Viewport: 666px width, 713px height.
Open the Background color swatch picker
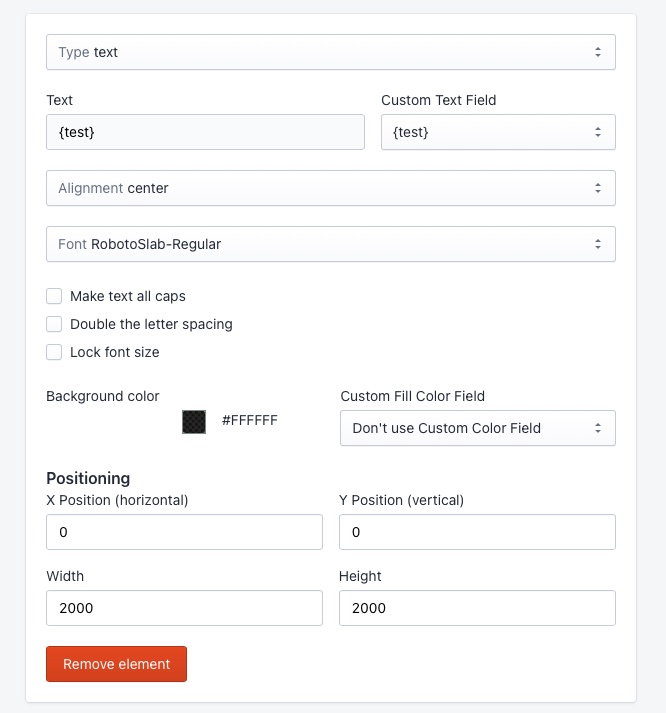click(194, 421)
